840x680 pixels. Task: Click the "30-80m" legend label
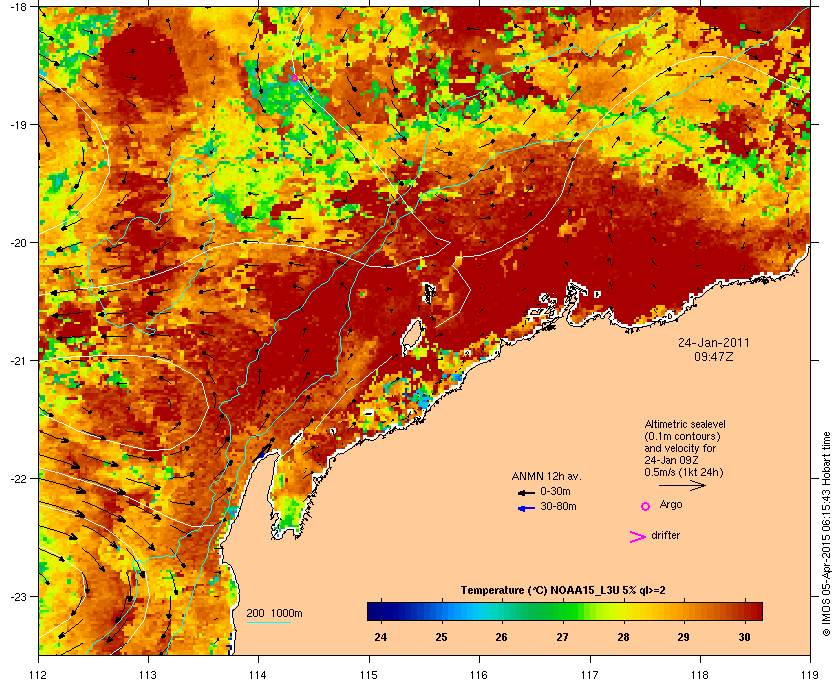coord(558,506)
